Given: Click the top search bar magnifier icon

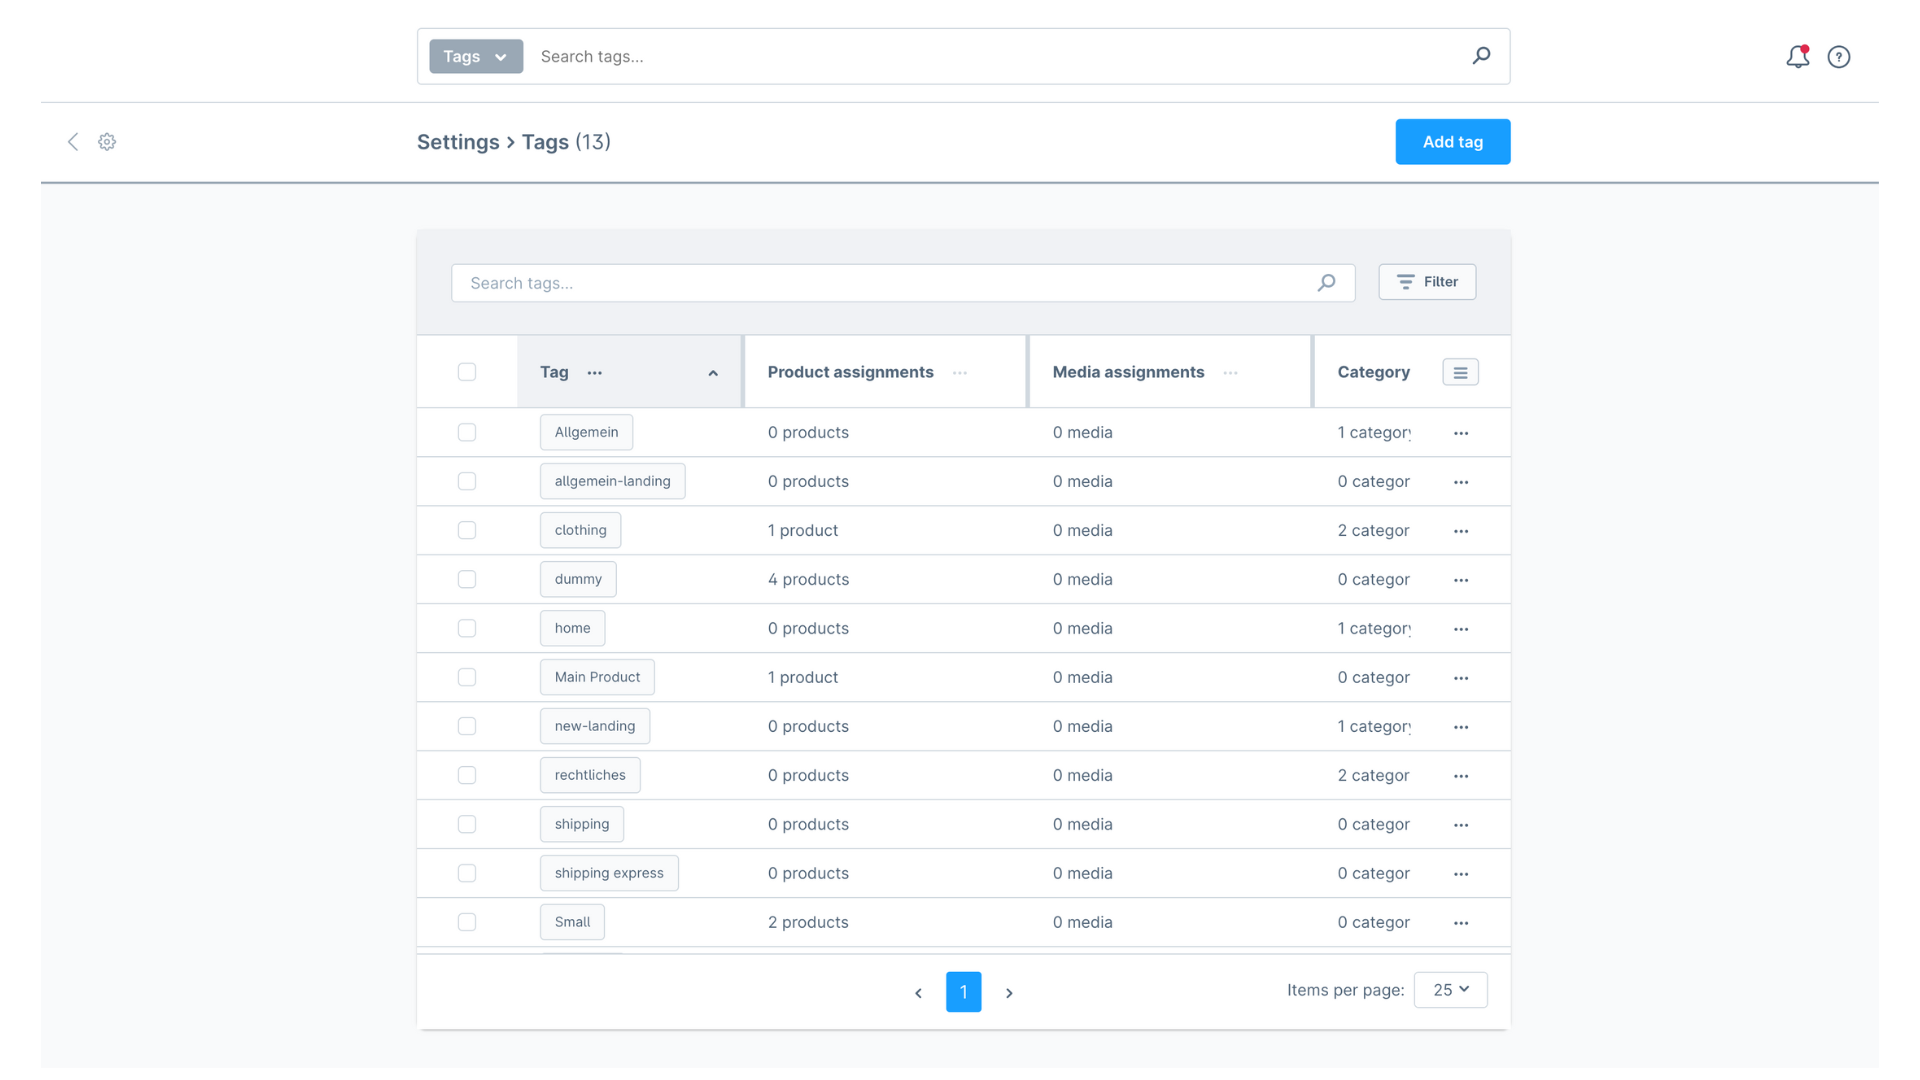Looking at the screenshot, I should 1481,56.
